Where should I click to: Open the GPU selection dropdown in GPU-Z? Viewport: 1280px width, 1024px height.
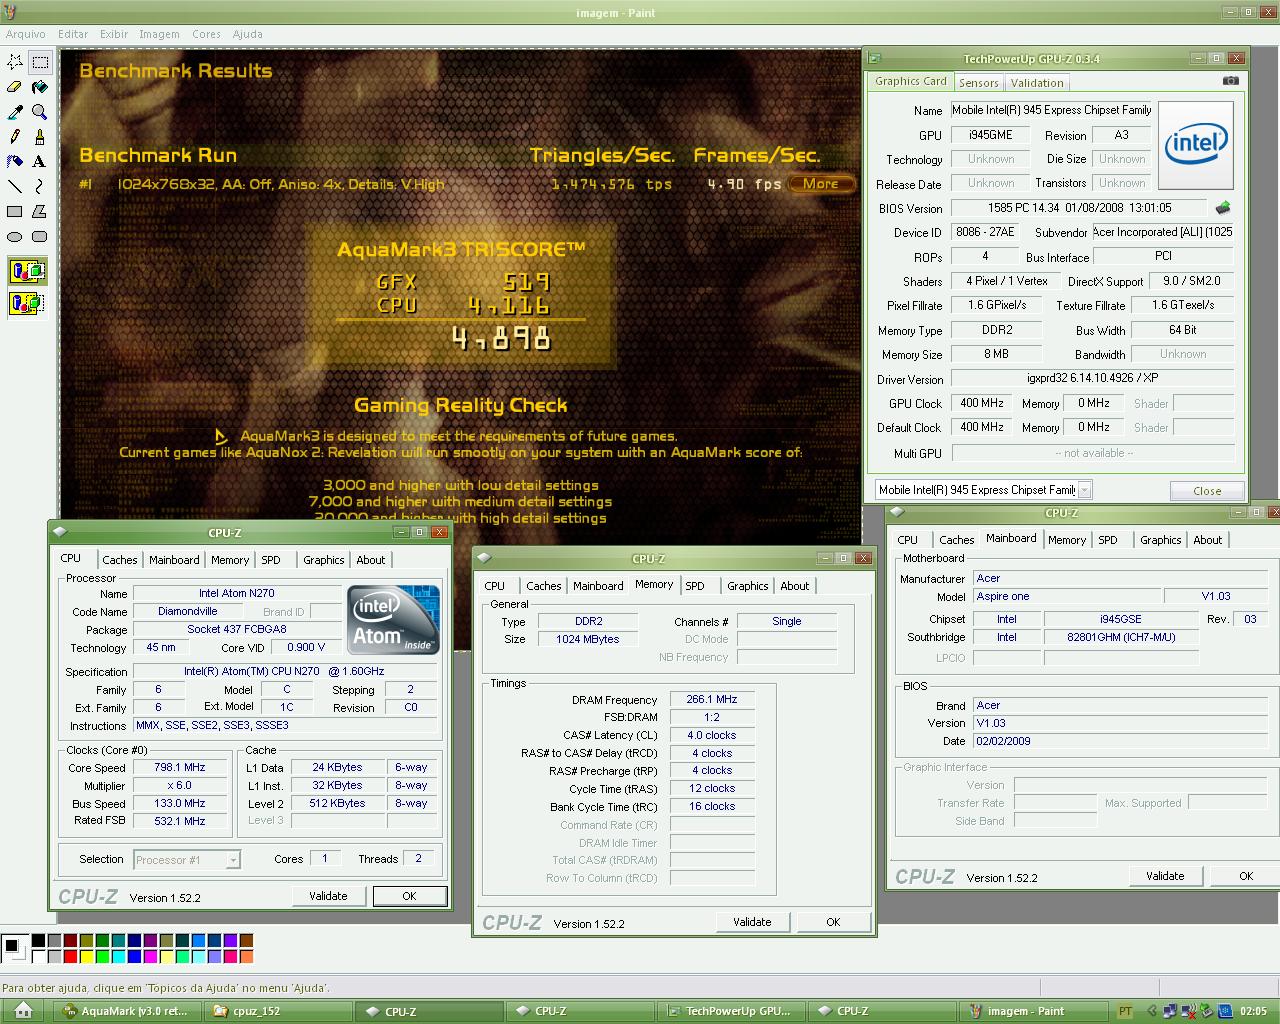(1084, 490)
